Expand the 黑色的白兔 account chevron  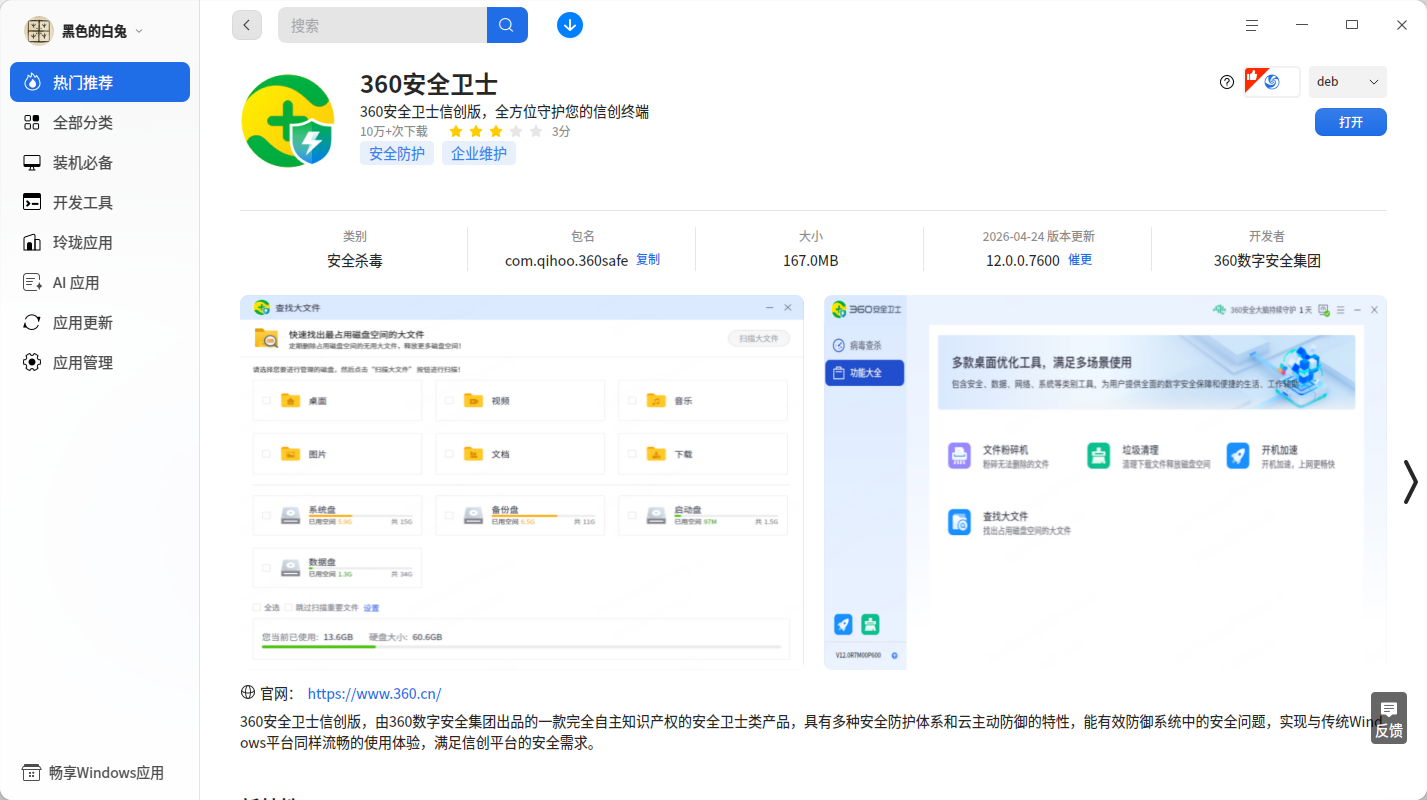click(x=139, y=31)
